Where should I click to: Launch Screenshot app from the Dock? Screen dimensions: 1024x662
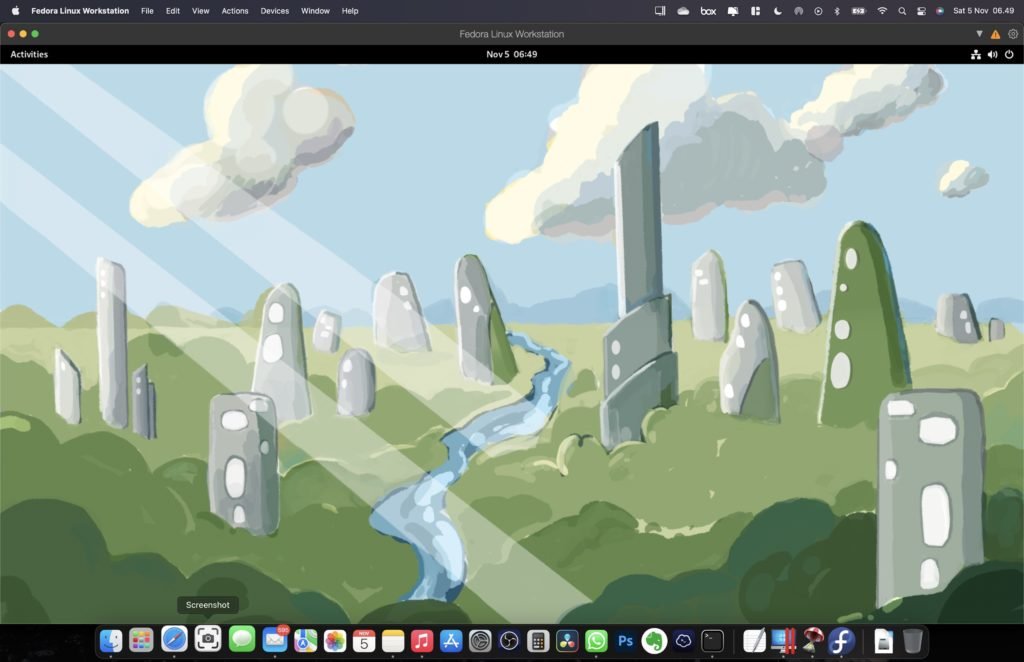click(x=208, y=638)
